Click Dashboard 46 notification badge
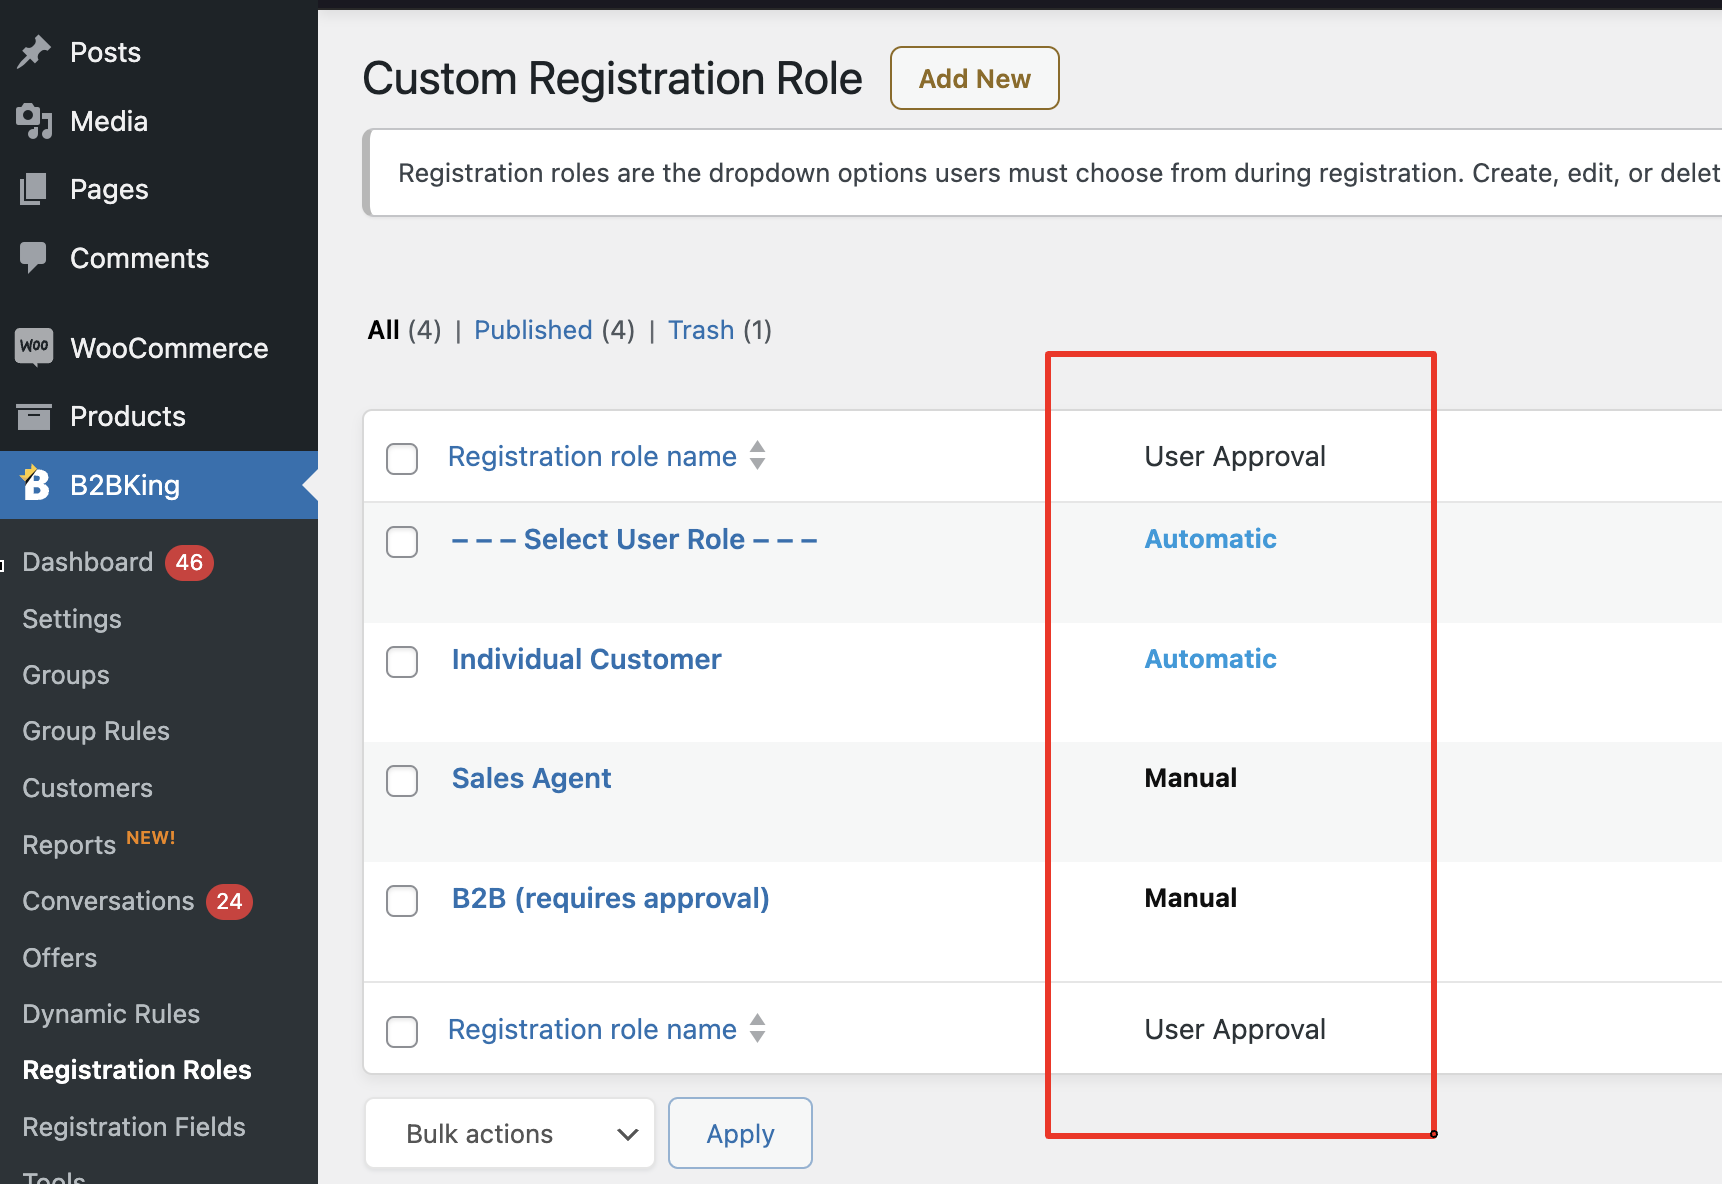This screenshot has height=1184, width=1722. pyautogui.click(x=189, y=562)
